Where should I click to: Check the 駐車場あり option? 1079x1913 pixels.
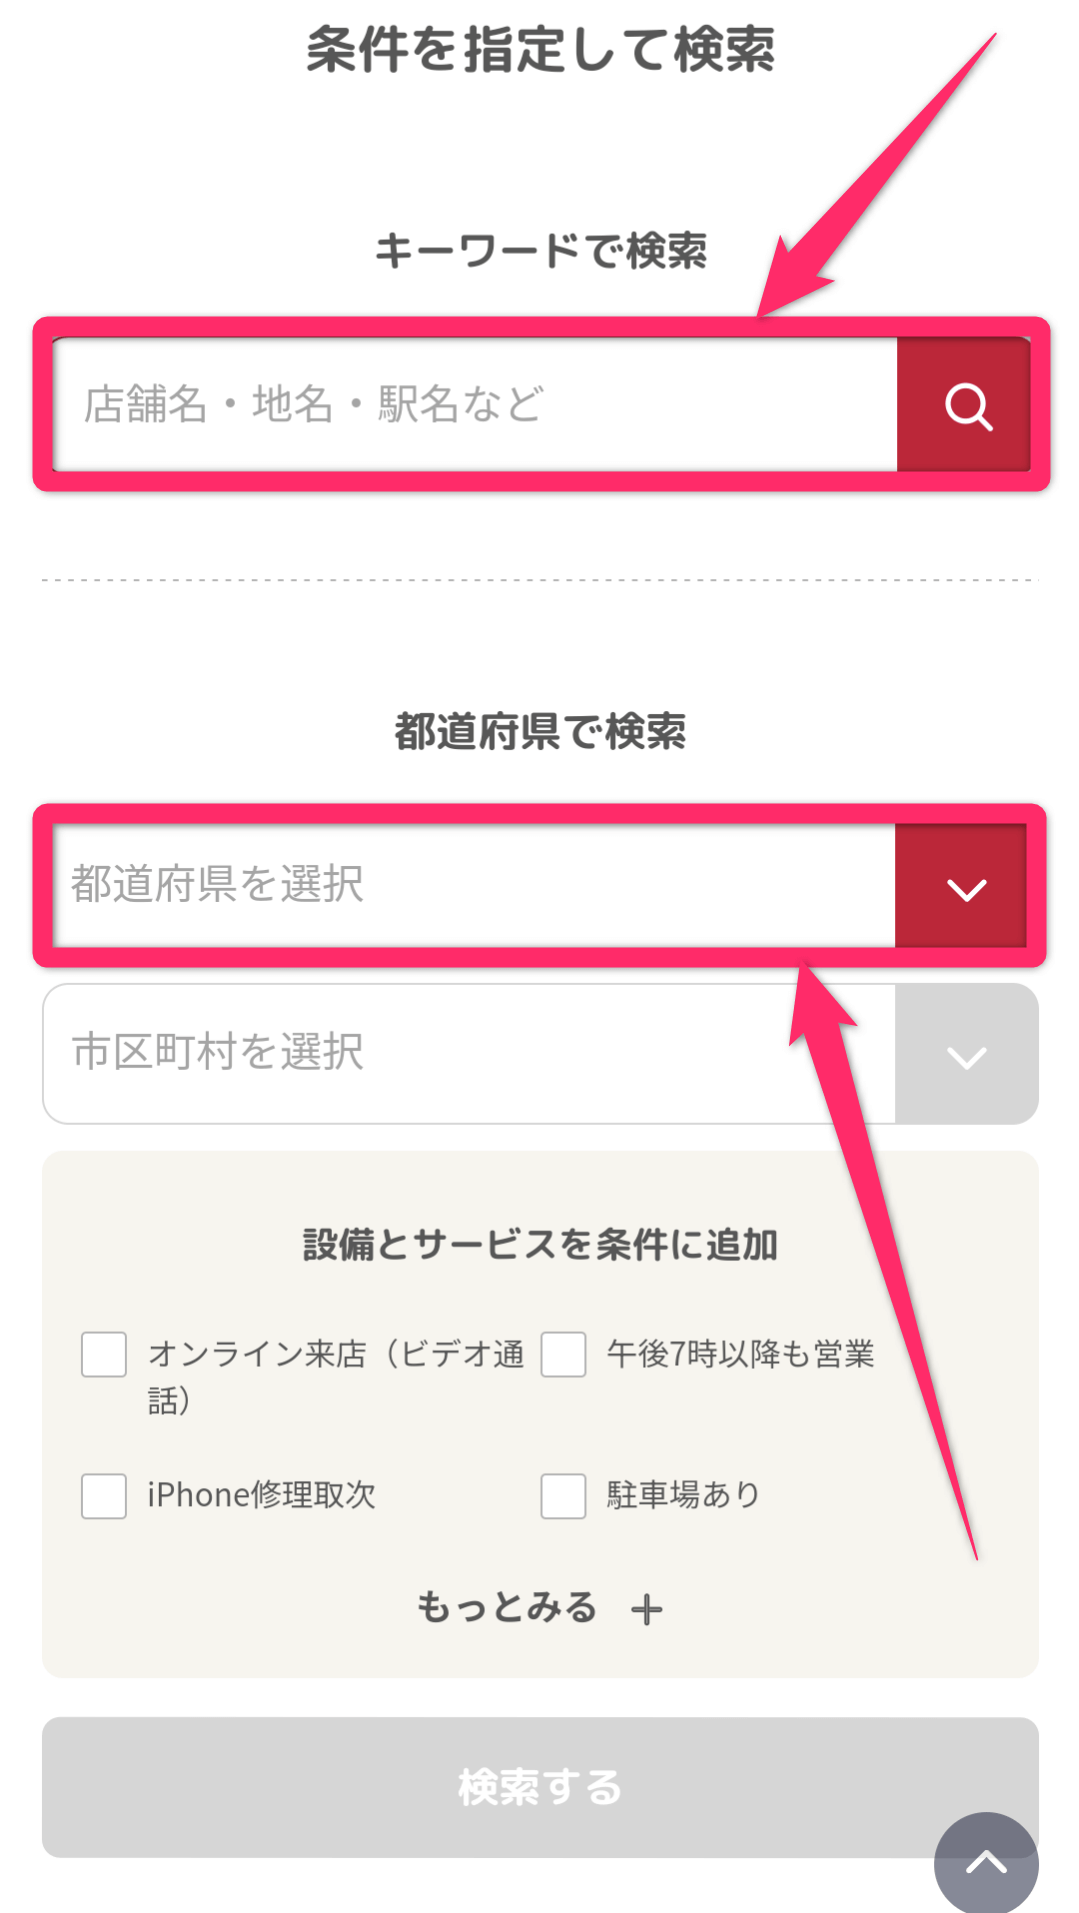coord(563,1496)
